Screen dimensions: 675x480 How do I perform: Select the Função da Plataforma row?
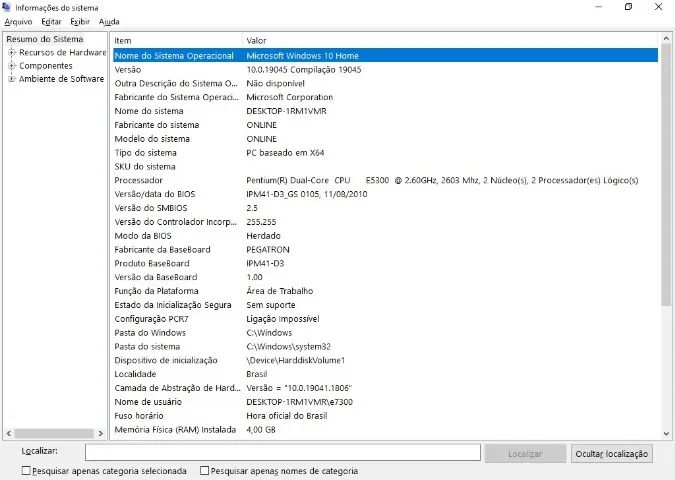tap(385, 291)
